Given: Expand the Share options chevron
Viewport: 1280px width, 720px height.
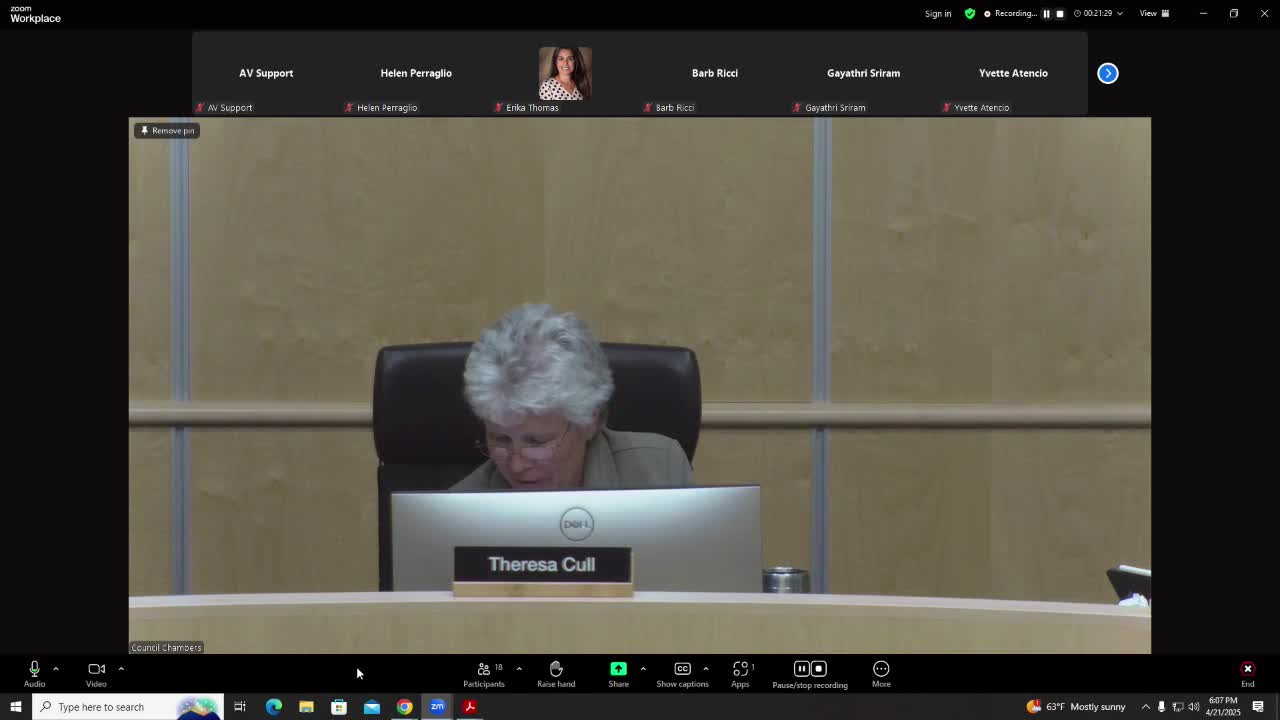Looking at the screenshot, I should [643, 668].
